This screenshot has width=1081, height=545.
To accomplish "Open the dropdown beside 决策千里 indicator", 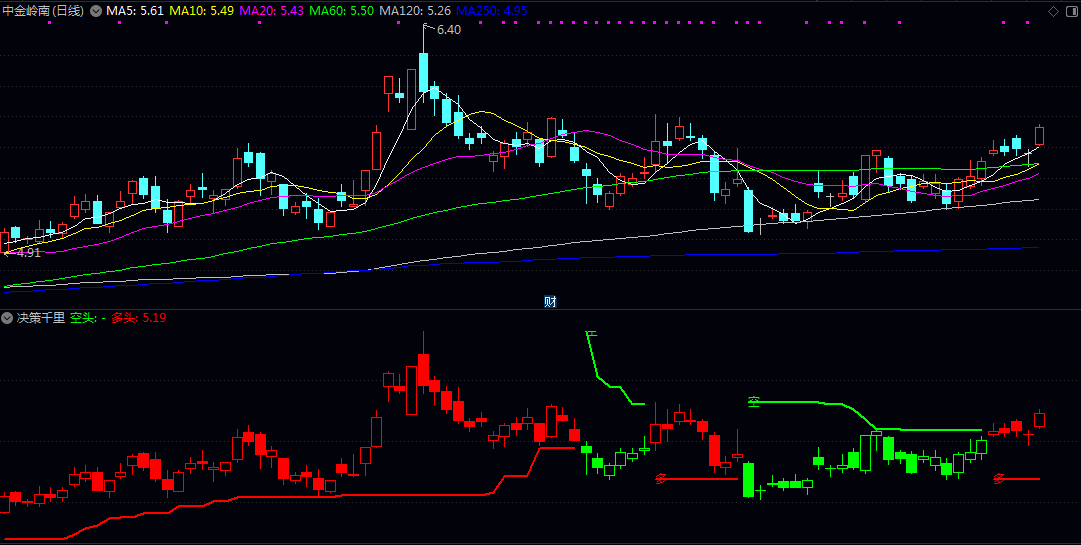I will (7, 318).
